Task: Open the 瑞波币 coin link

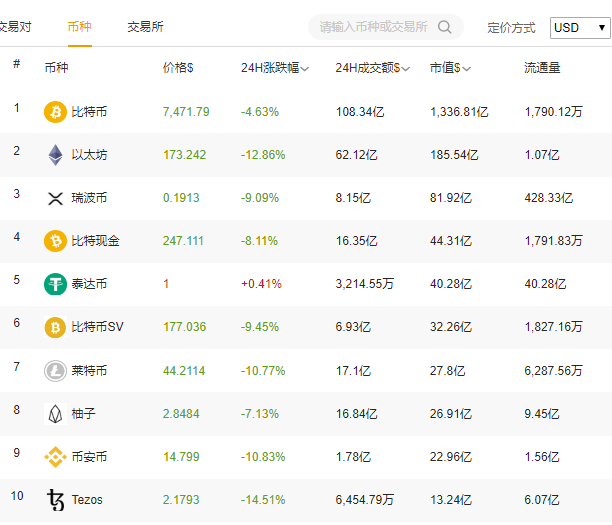Action: tap(89, 198)
